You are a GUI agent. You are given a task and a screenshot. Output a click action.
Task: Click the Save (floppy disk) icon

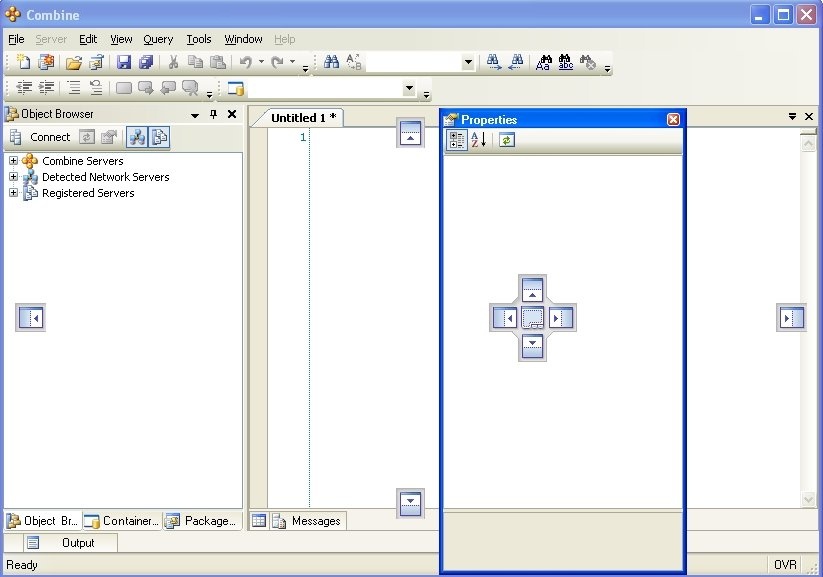(x=124, y=62)
